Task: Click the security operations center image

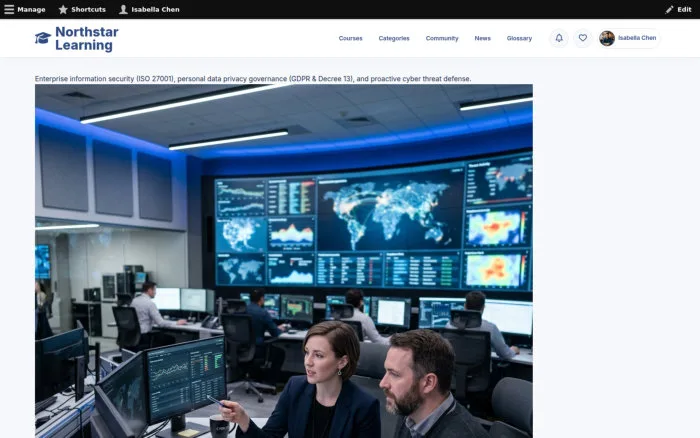Action: coord(284,261)
